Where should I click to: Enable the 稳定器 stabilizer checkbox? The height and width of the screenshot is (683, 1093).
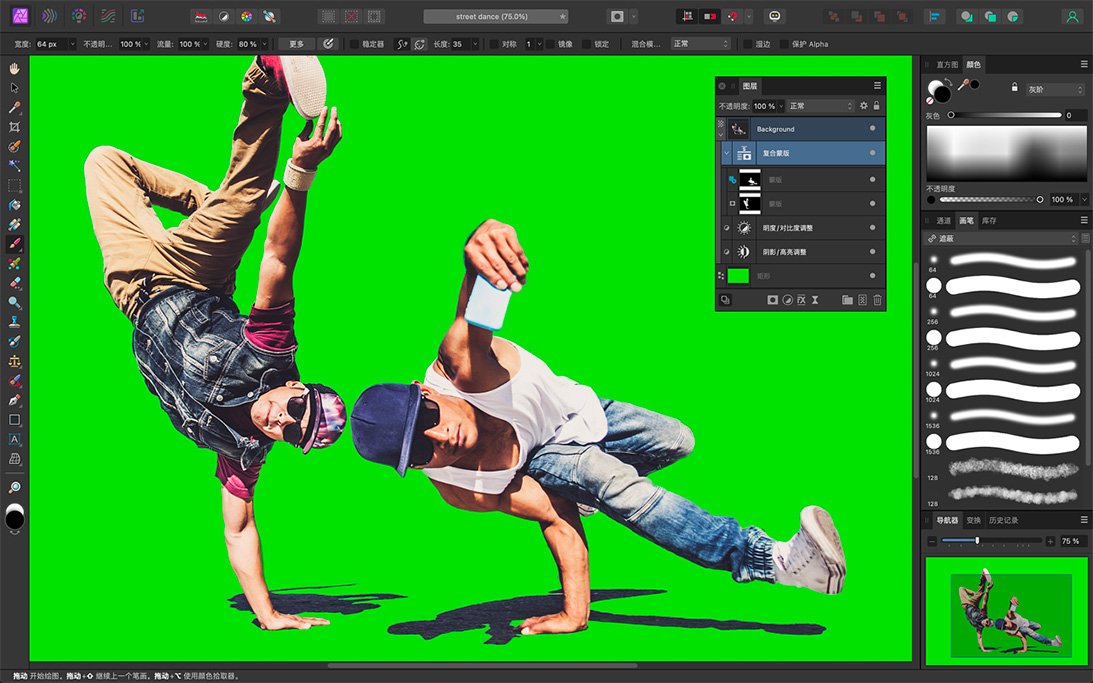(355, 44)
